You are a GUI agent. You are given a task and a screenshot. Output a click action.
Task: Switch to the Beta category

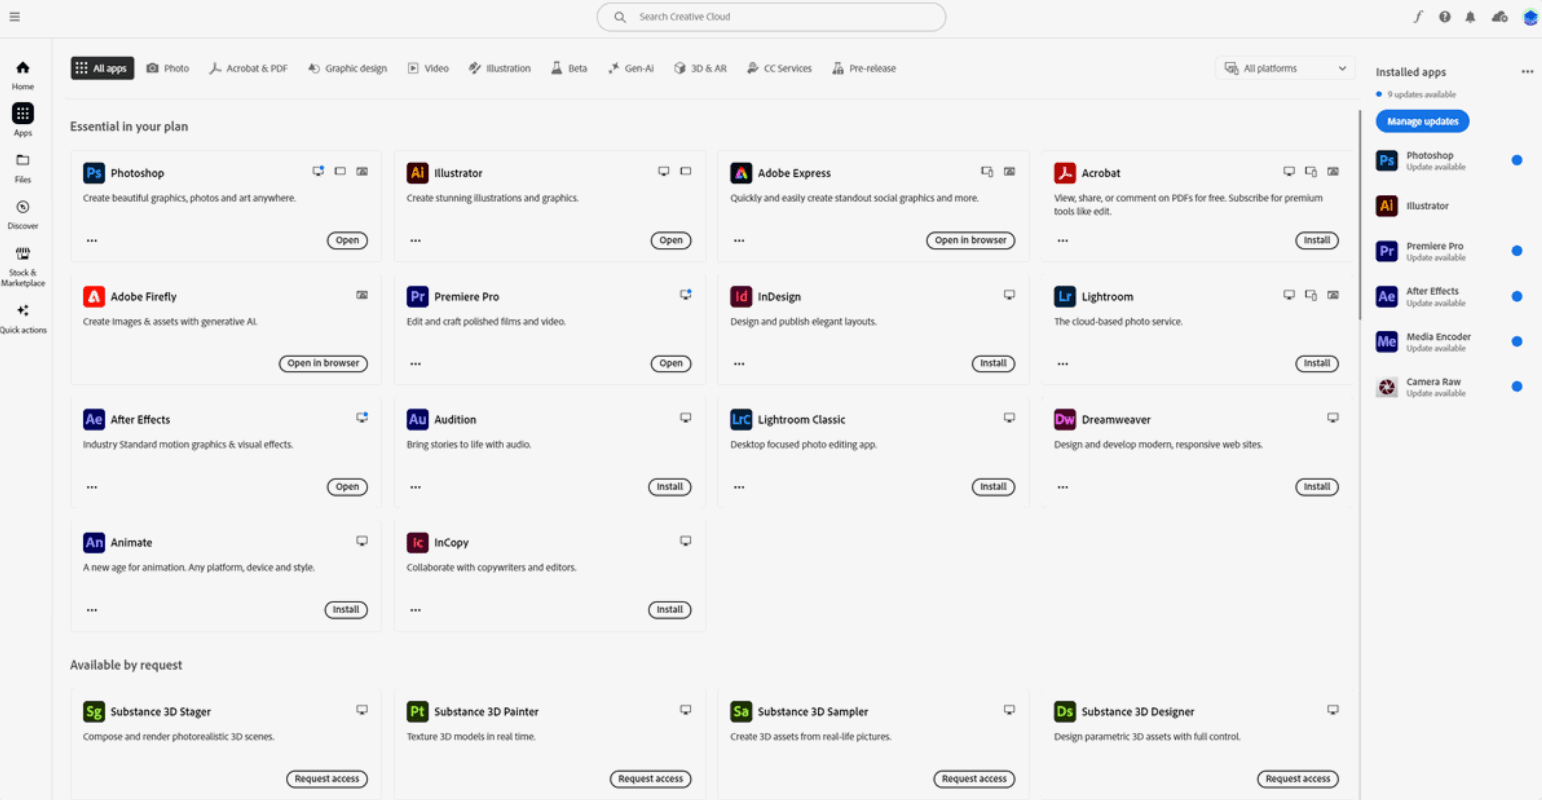569,68
